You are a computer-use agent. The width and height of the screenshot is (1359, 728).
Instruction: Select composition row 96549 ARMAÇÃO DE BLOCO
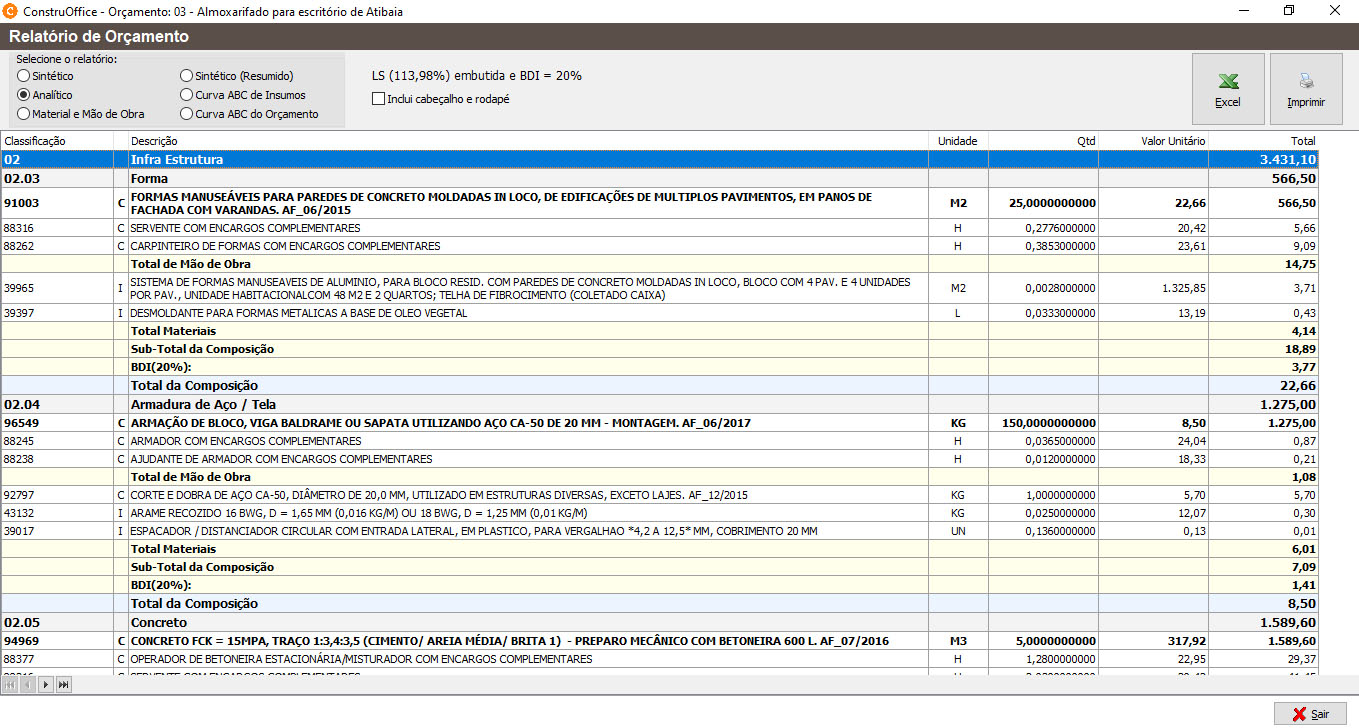[x=660, y=423]
